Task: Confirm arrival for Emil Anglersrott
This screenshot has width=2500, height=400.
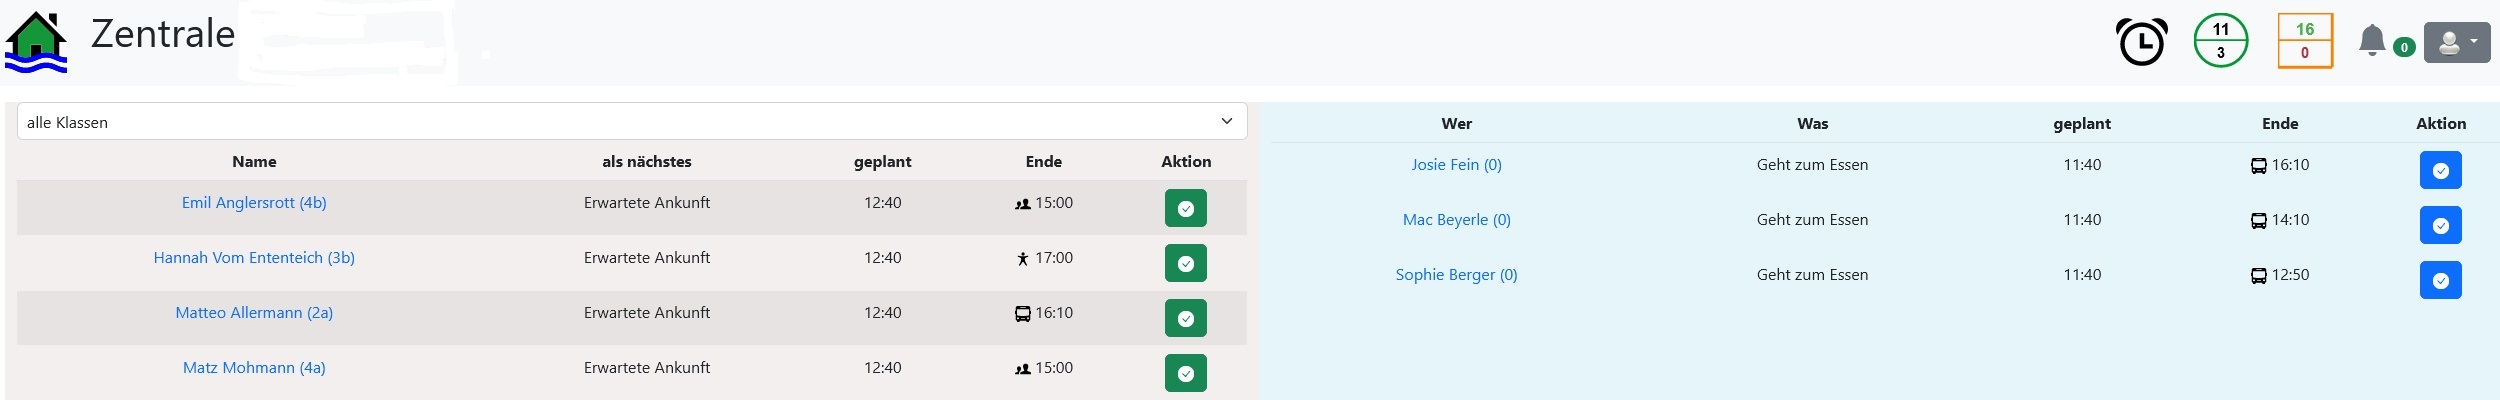Action: tap(1185, 209)
